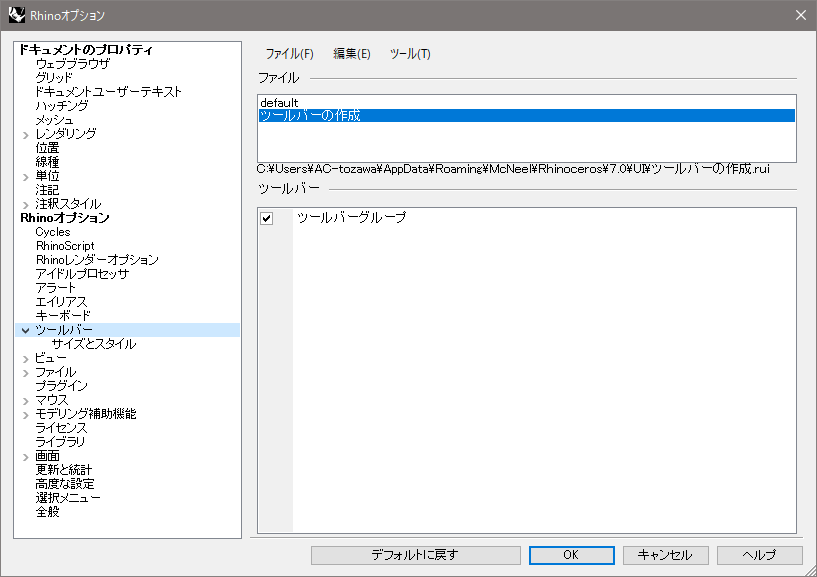This screenshot has width=817, height=577.
Task: Select default in the file list
Action: 279,103
